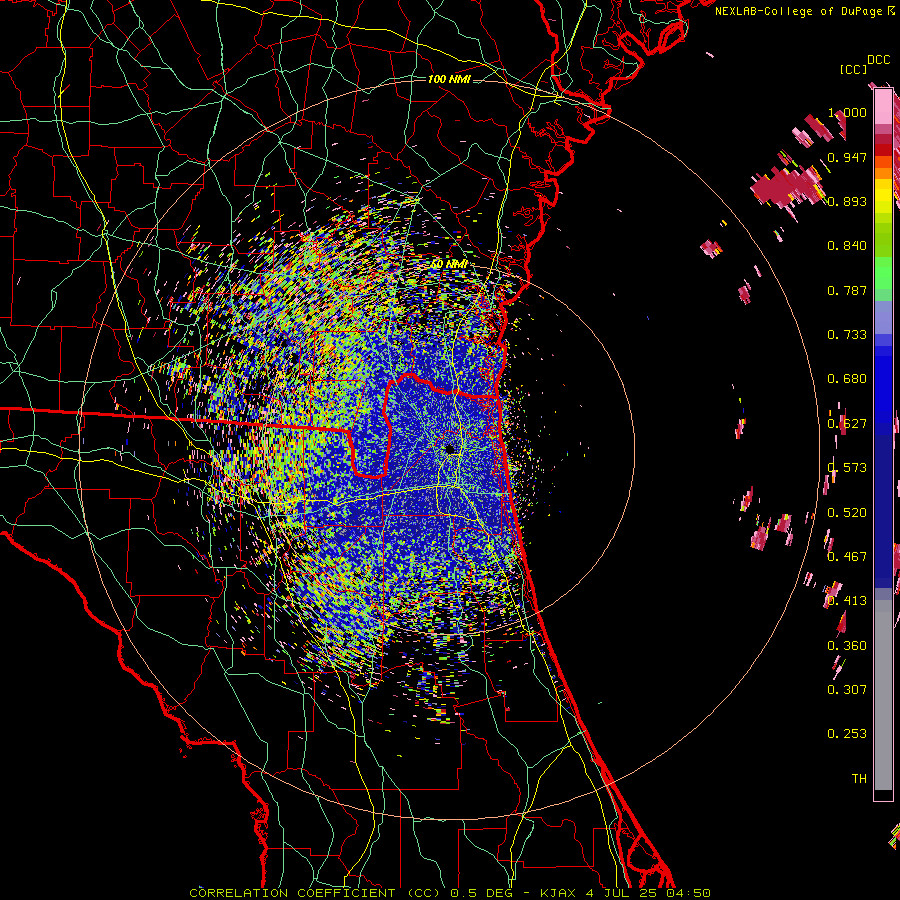Click the 1.000 color scale value

[847, 112]
